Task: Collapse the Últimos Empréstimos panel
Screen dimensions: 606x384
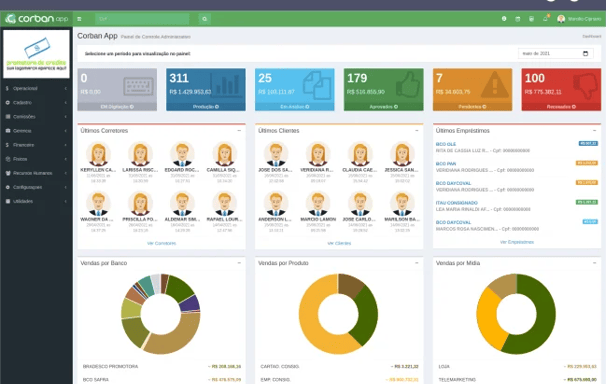Action: 594,131
